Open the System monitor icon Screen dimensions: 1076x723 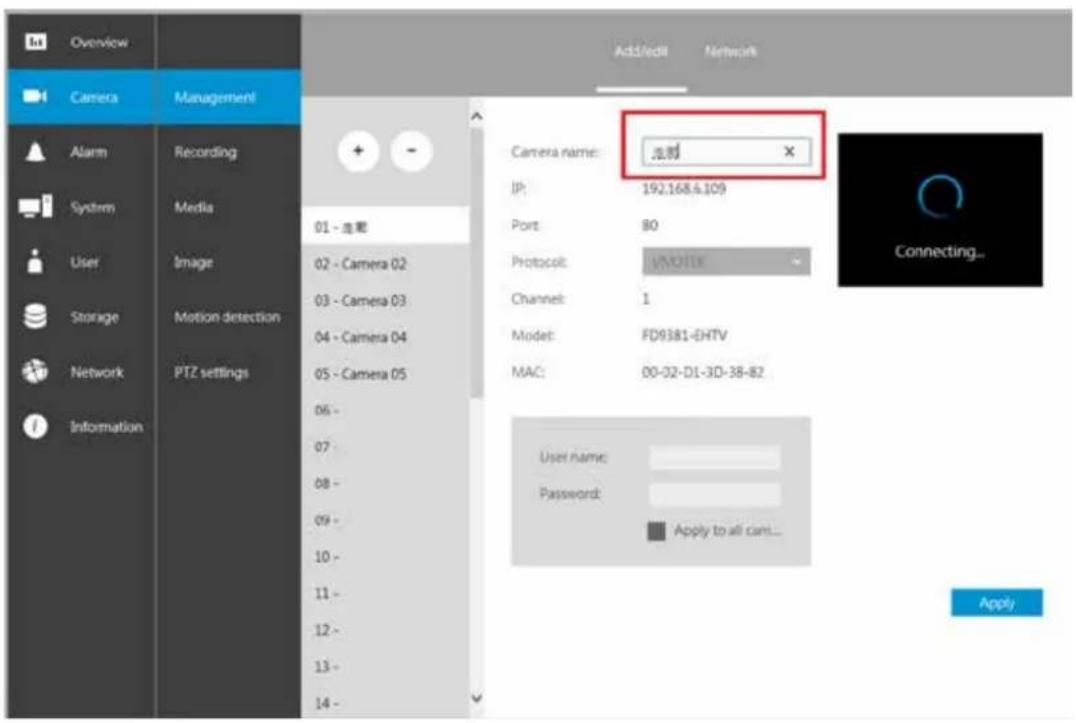(x=35, y=206)
